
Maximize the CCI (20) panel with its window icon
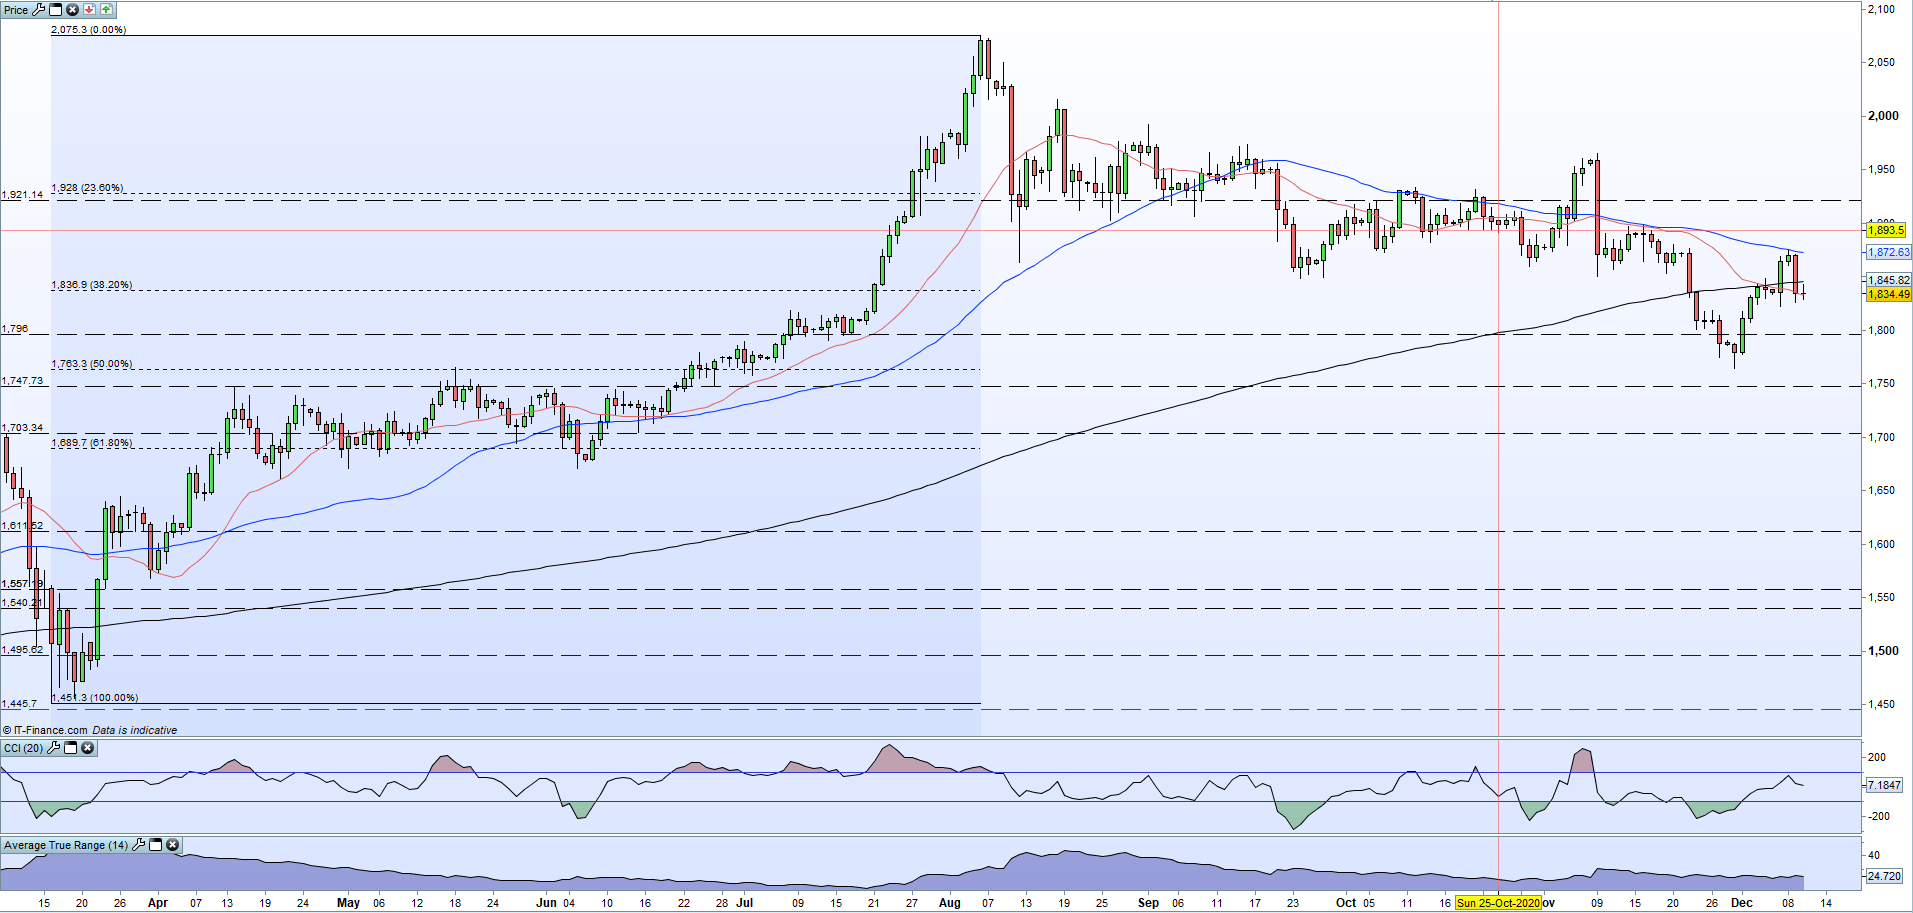click(x=71, y=748)
